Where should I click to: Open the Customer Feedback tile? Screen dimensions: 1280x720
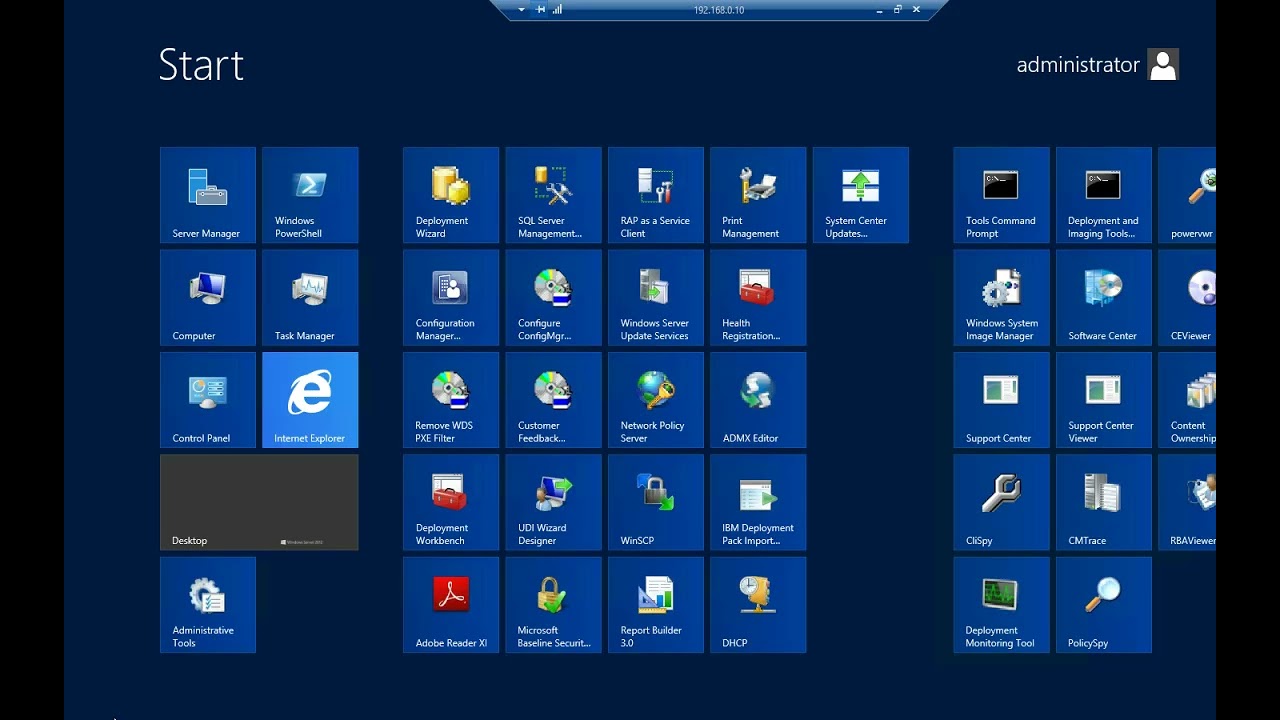[x=553, y=400]
